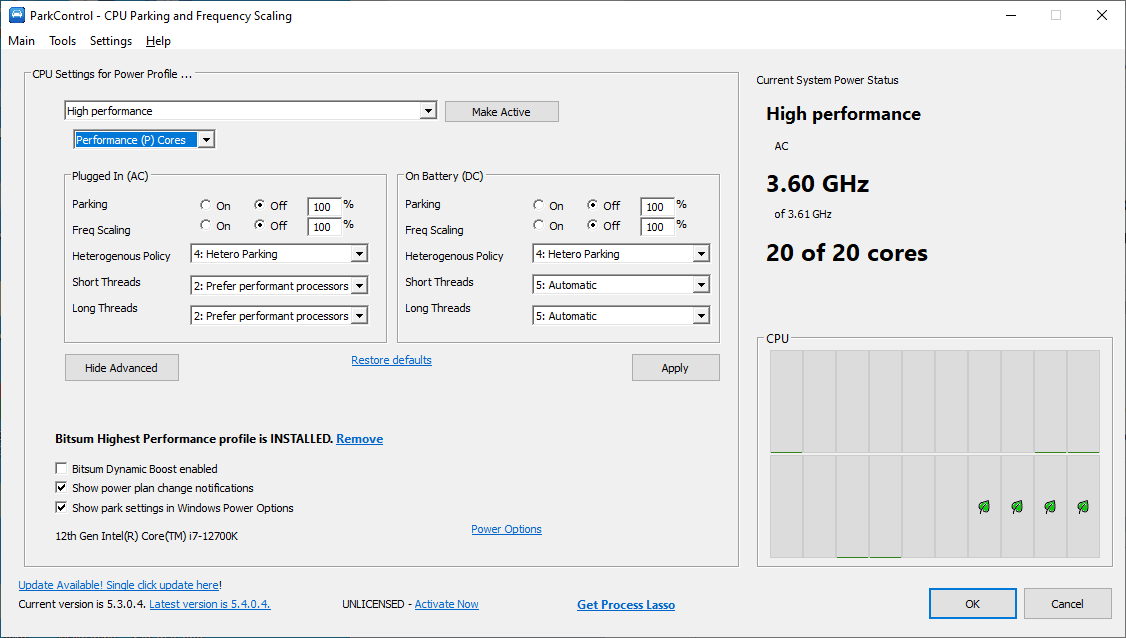Turn Plugged In Parking On
This screenshot has width=1126, height=638.
[205, 205]
